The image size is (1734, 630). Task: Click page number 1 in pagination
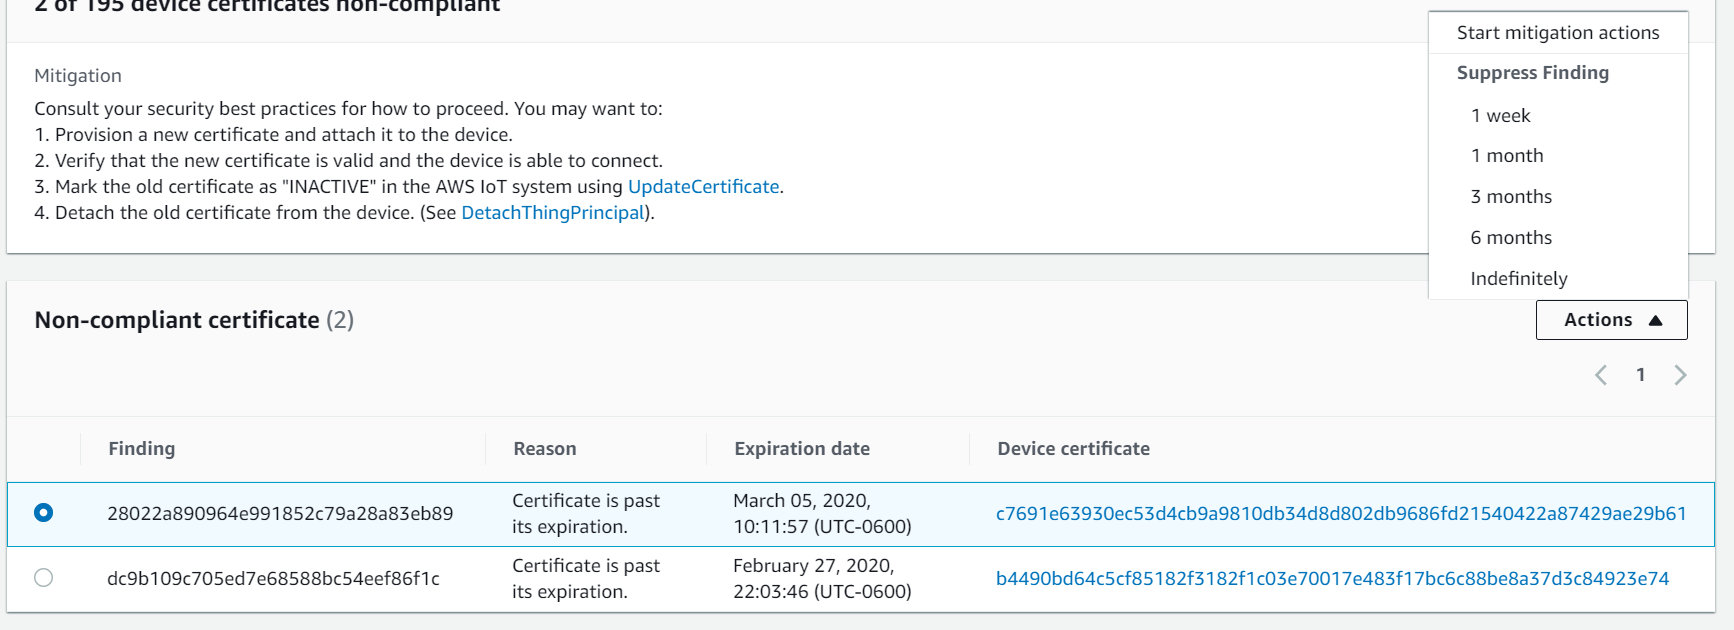point(1640,375)
